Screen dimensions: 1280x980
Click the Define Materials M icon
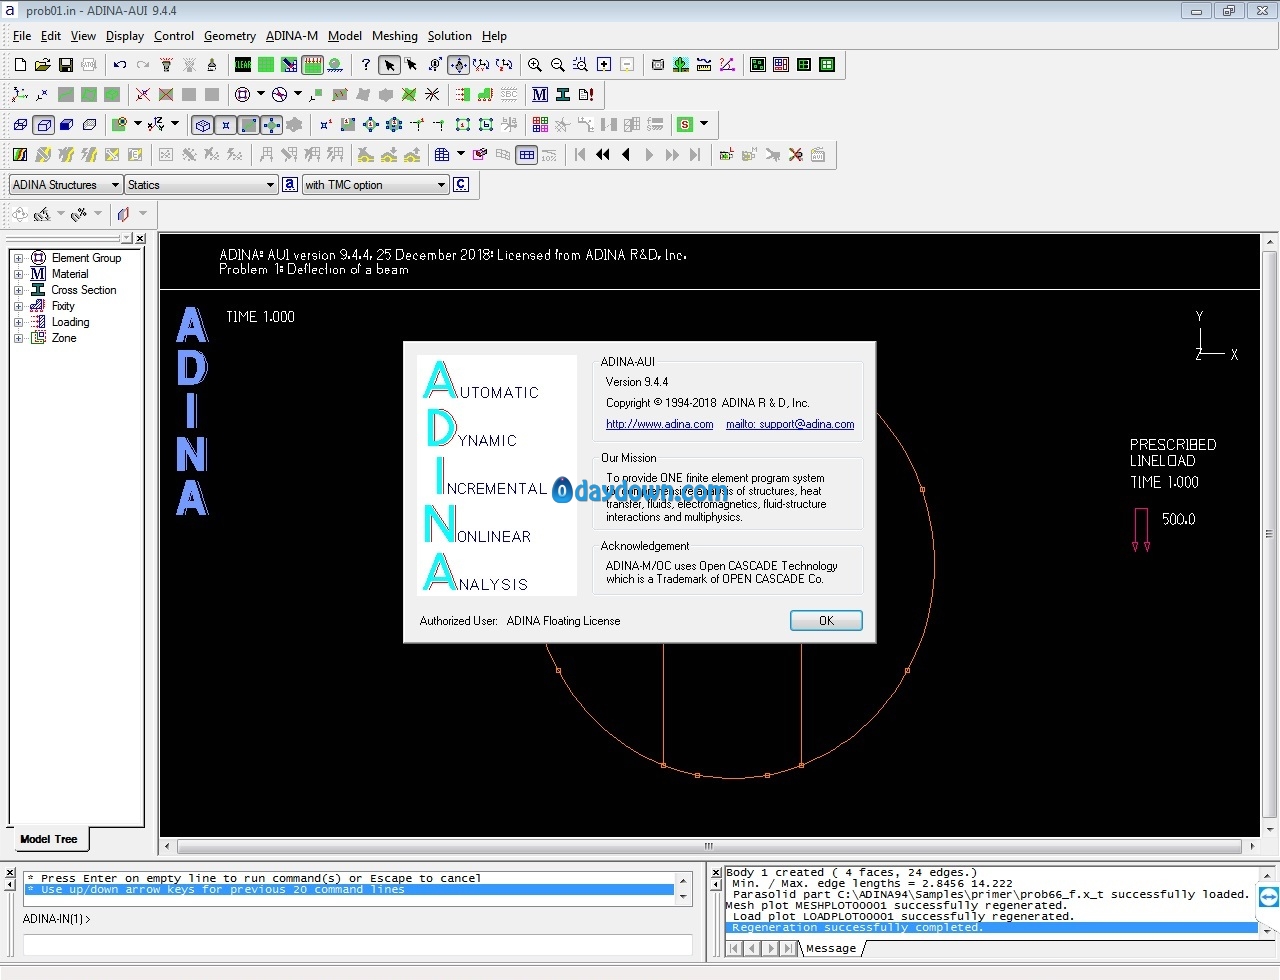[540, 95]
